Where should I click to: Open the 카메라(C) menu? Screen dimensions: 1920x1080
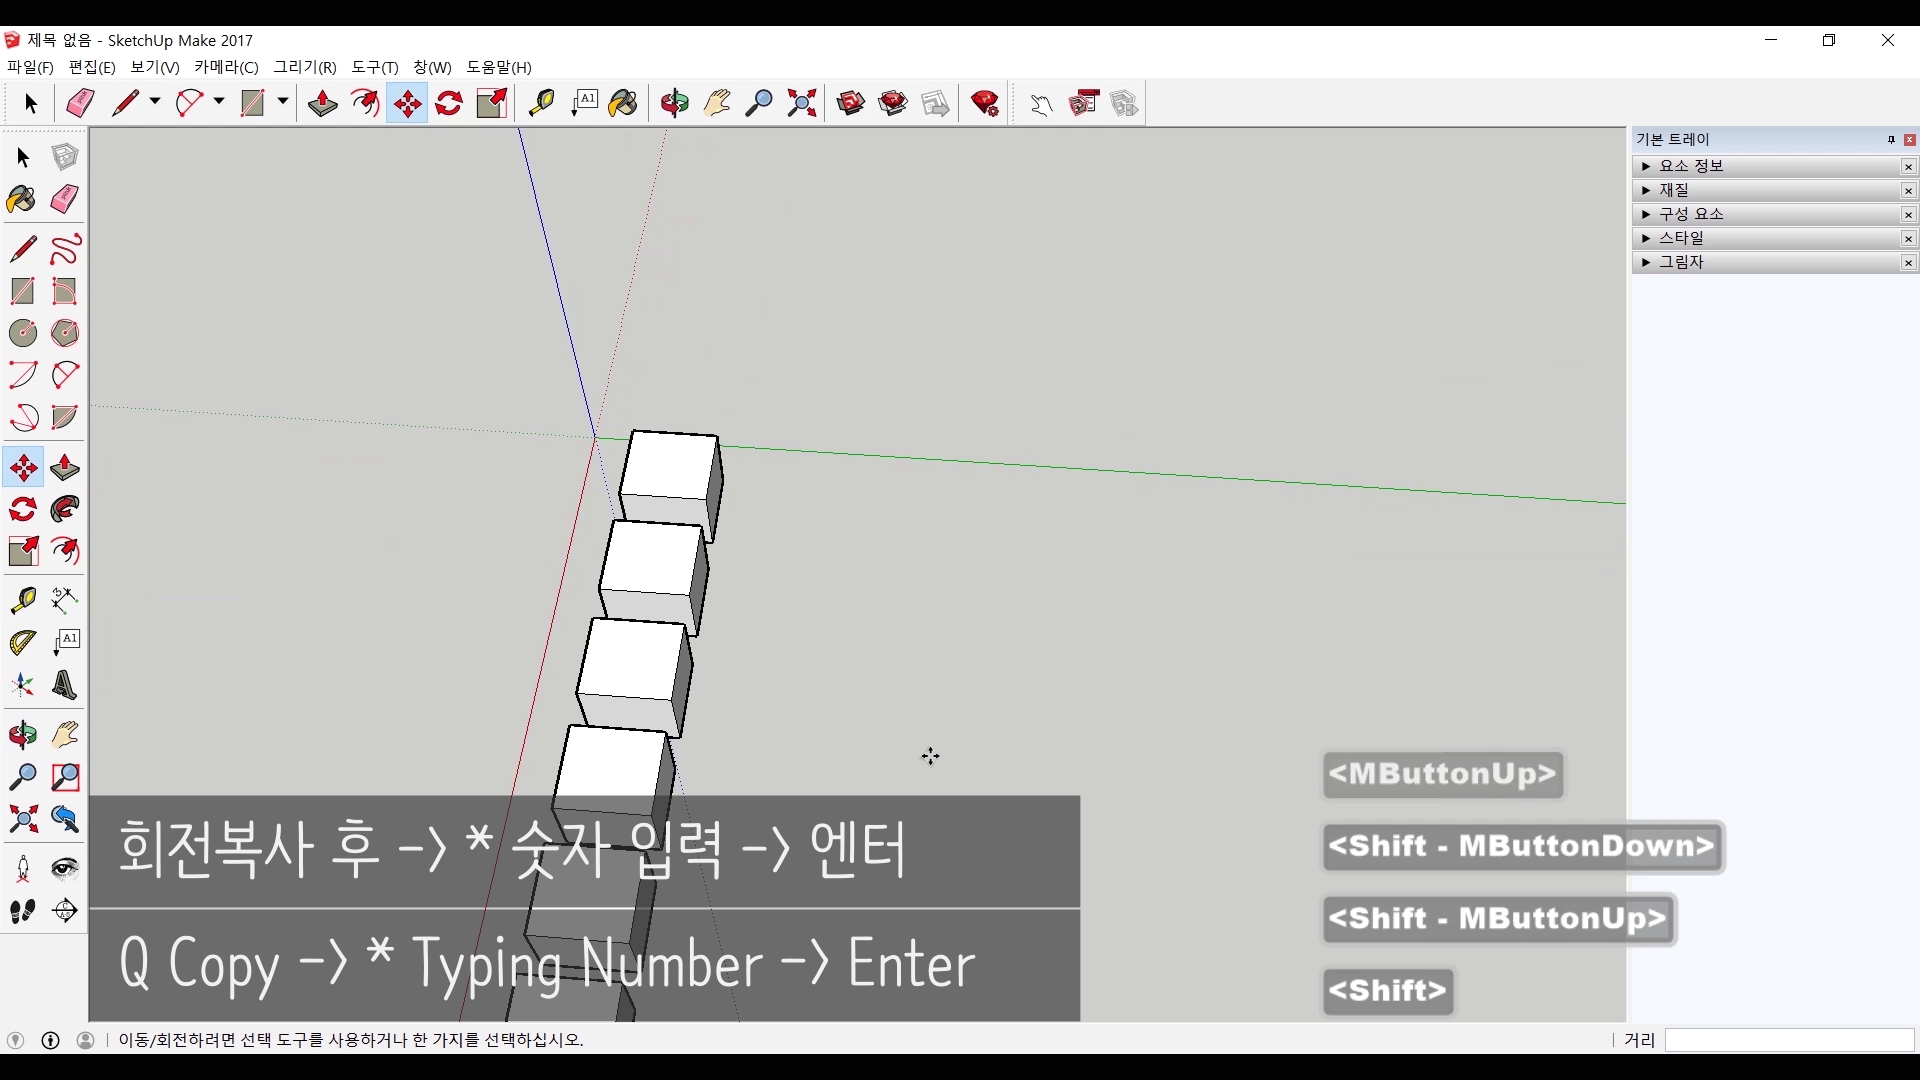click(226, 67)
